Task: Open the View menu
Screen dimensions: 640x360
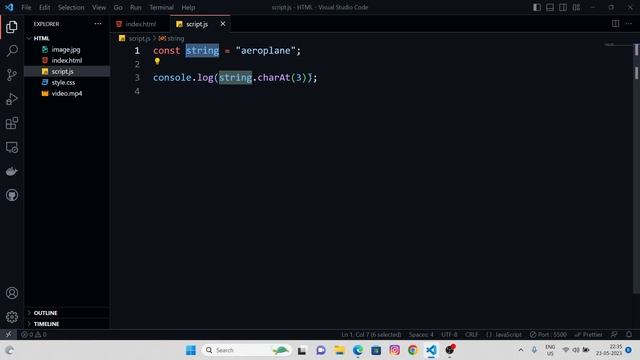Action: [99, 7]
